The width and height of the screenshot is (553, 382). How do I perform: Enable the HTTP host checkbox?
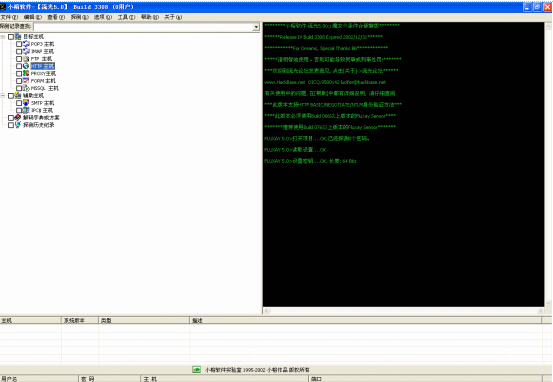pyautogui.click(x=19, y=66)
